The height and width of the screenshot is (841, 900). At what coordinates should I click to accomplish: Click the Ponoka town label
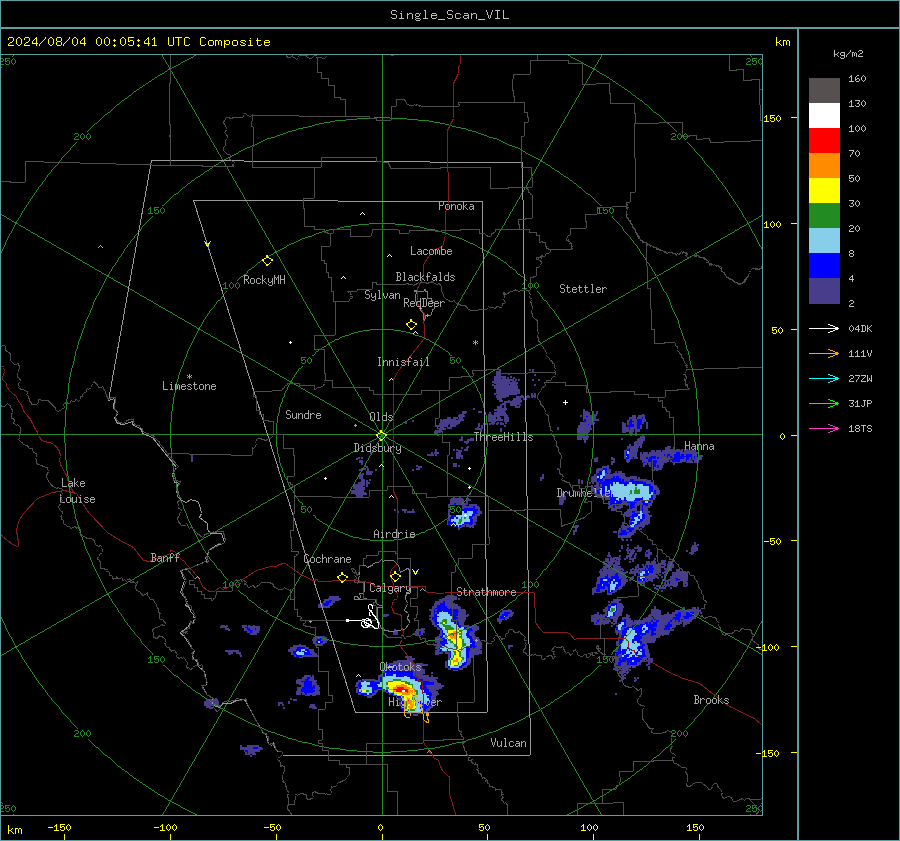(456, 206)
